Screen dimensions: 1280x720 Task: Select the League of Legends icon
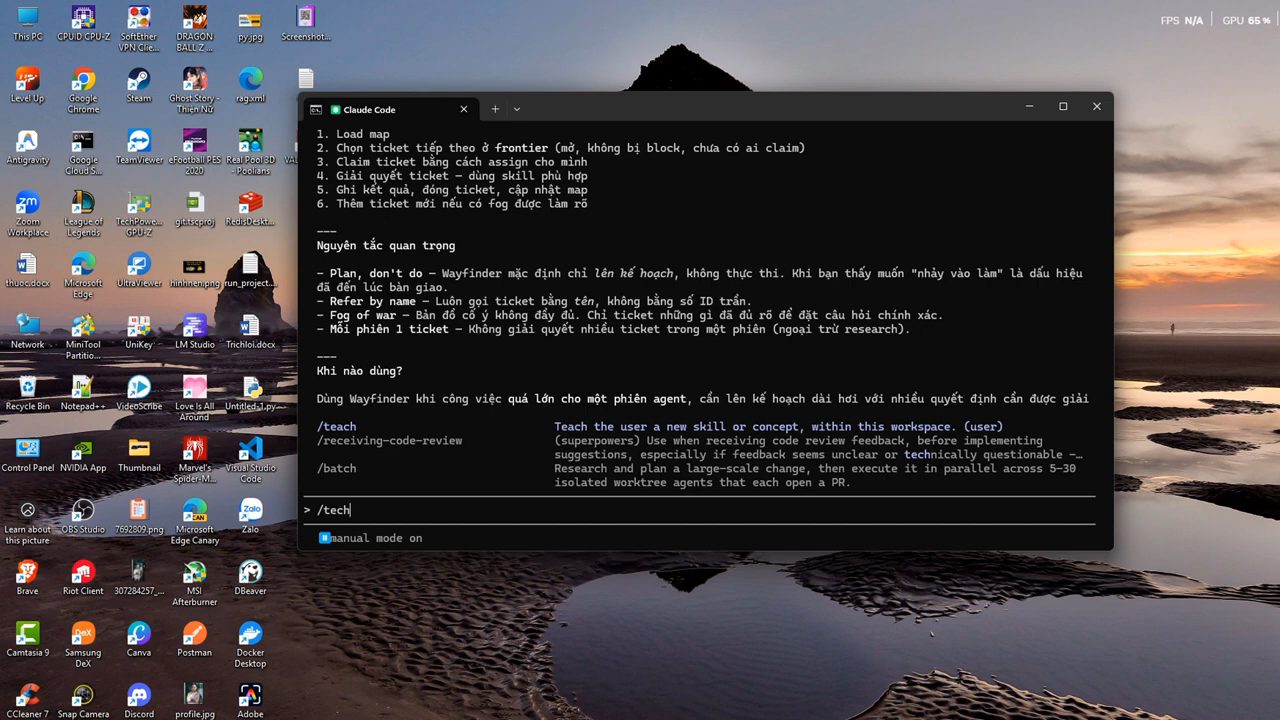point(83,213)
